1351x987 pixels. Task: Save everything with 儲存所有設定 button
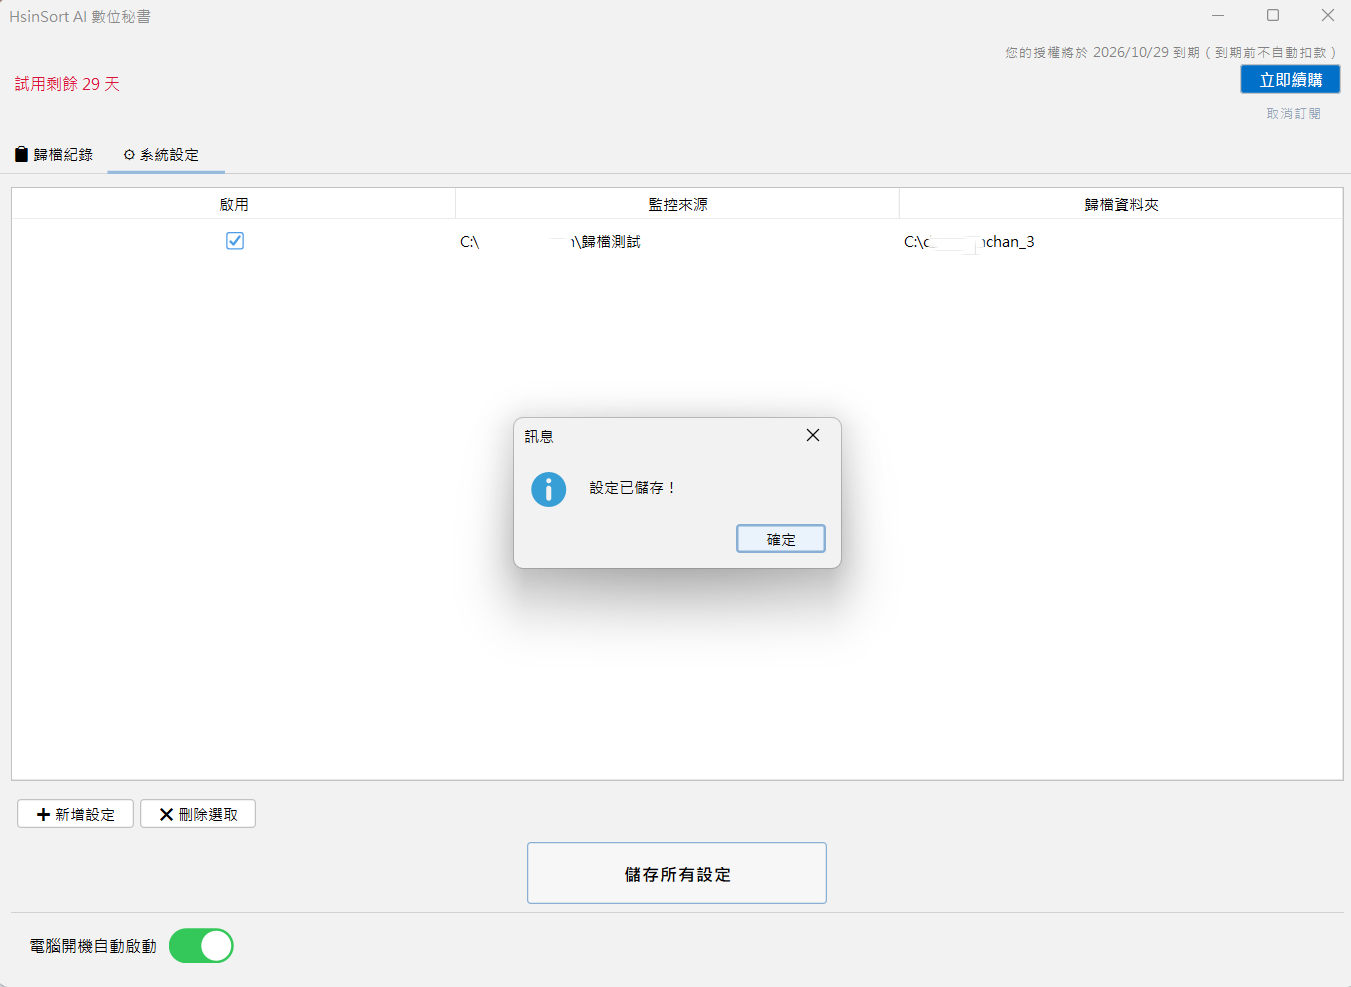point(677,873)
